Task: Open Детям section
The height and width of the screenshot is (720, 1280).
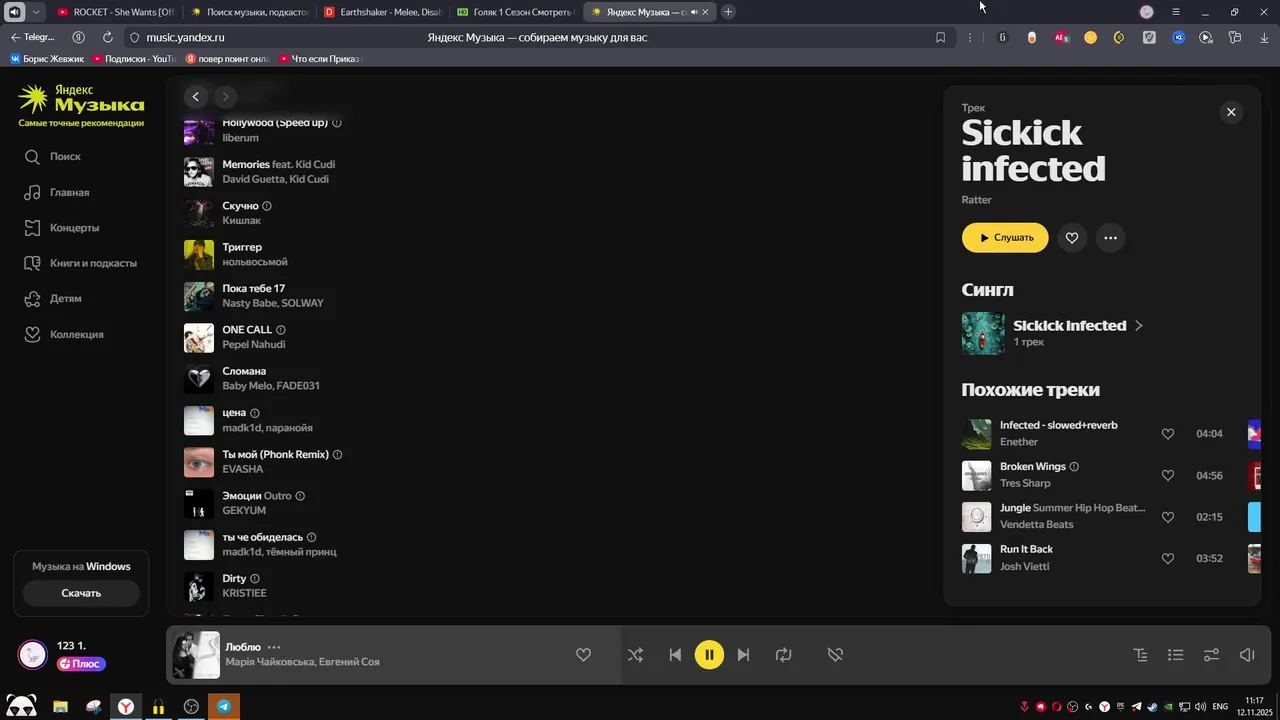Action: [52, 299]
